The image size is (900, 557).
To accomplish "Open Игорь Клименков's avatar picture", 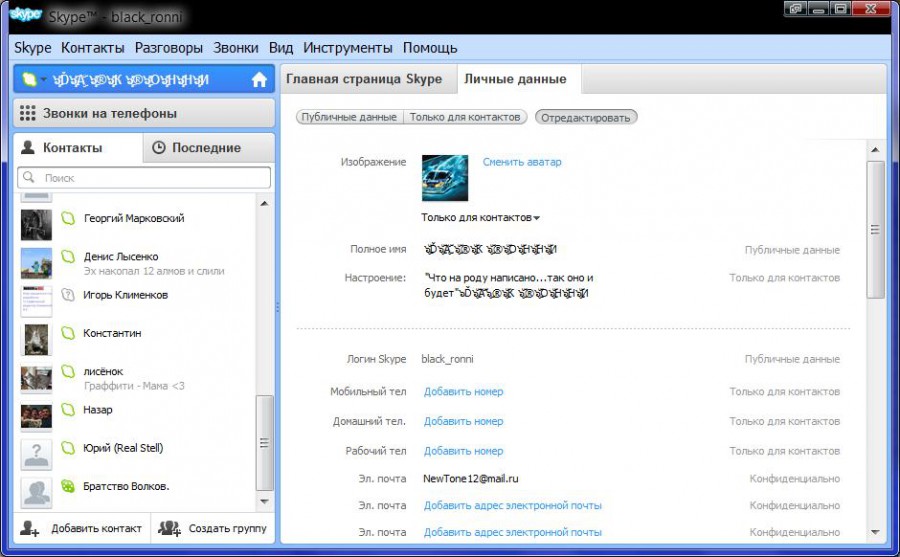I will pyautogui.click(x=36, y=301).
